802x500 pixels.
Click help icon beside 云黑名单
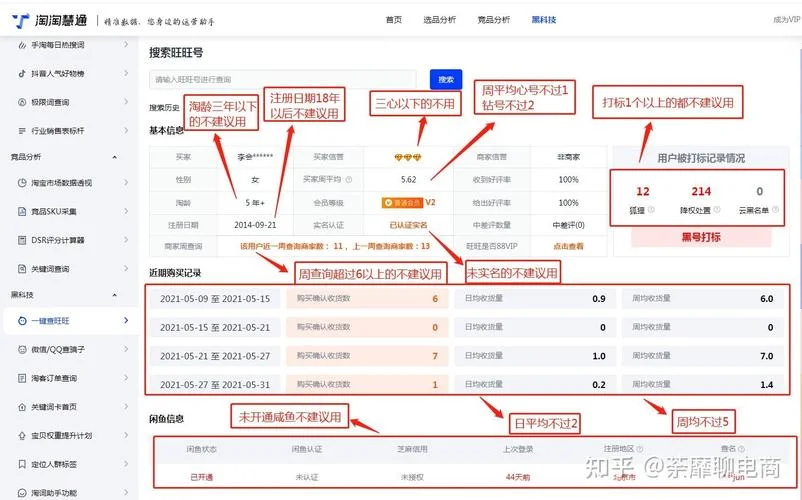[x=775, y=210]
